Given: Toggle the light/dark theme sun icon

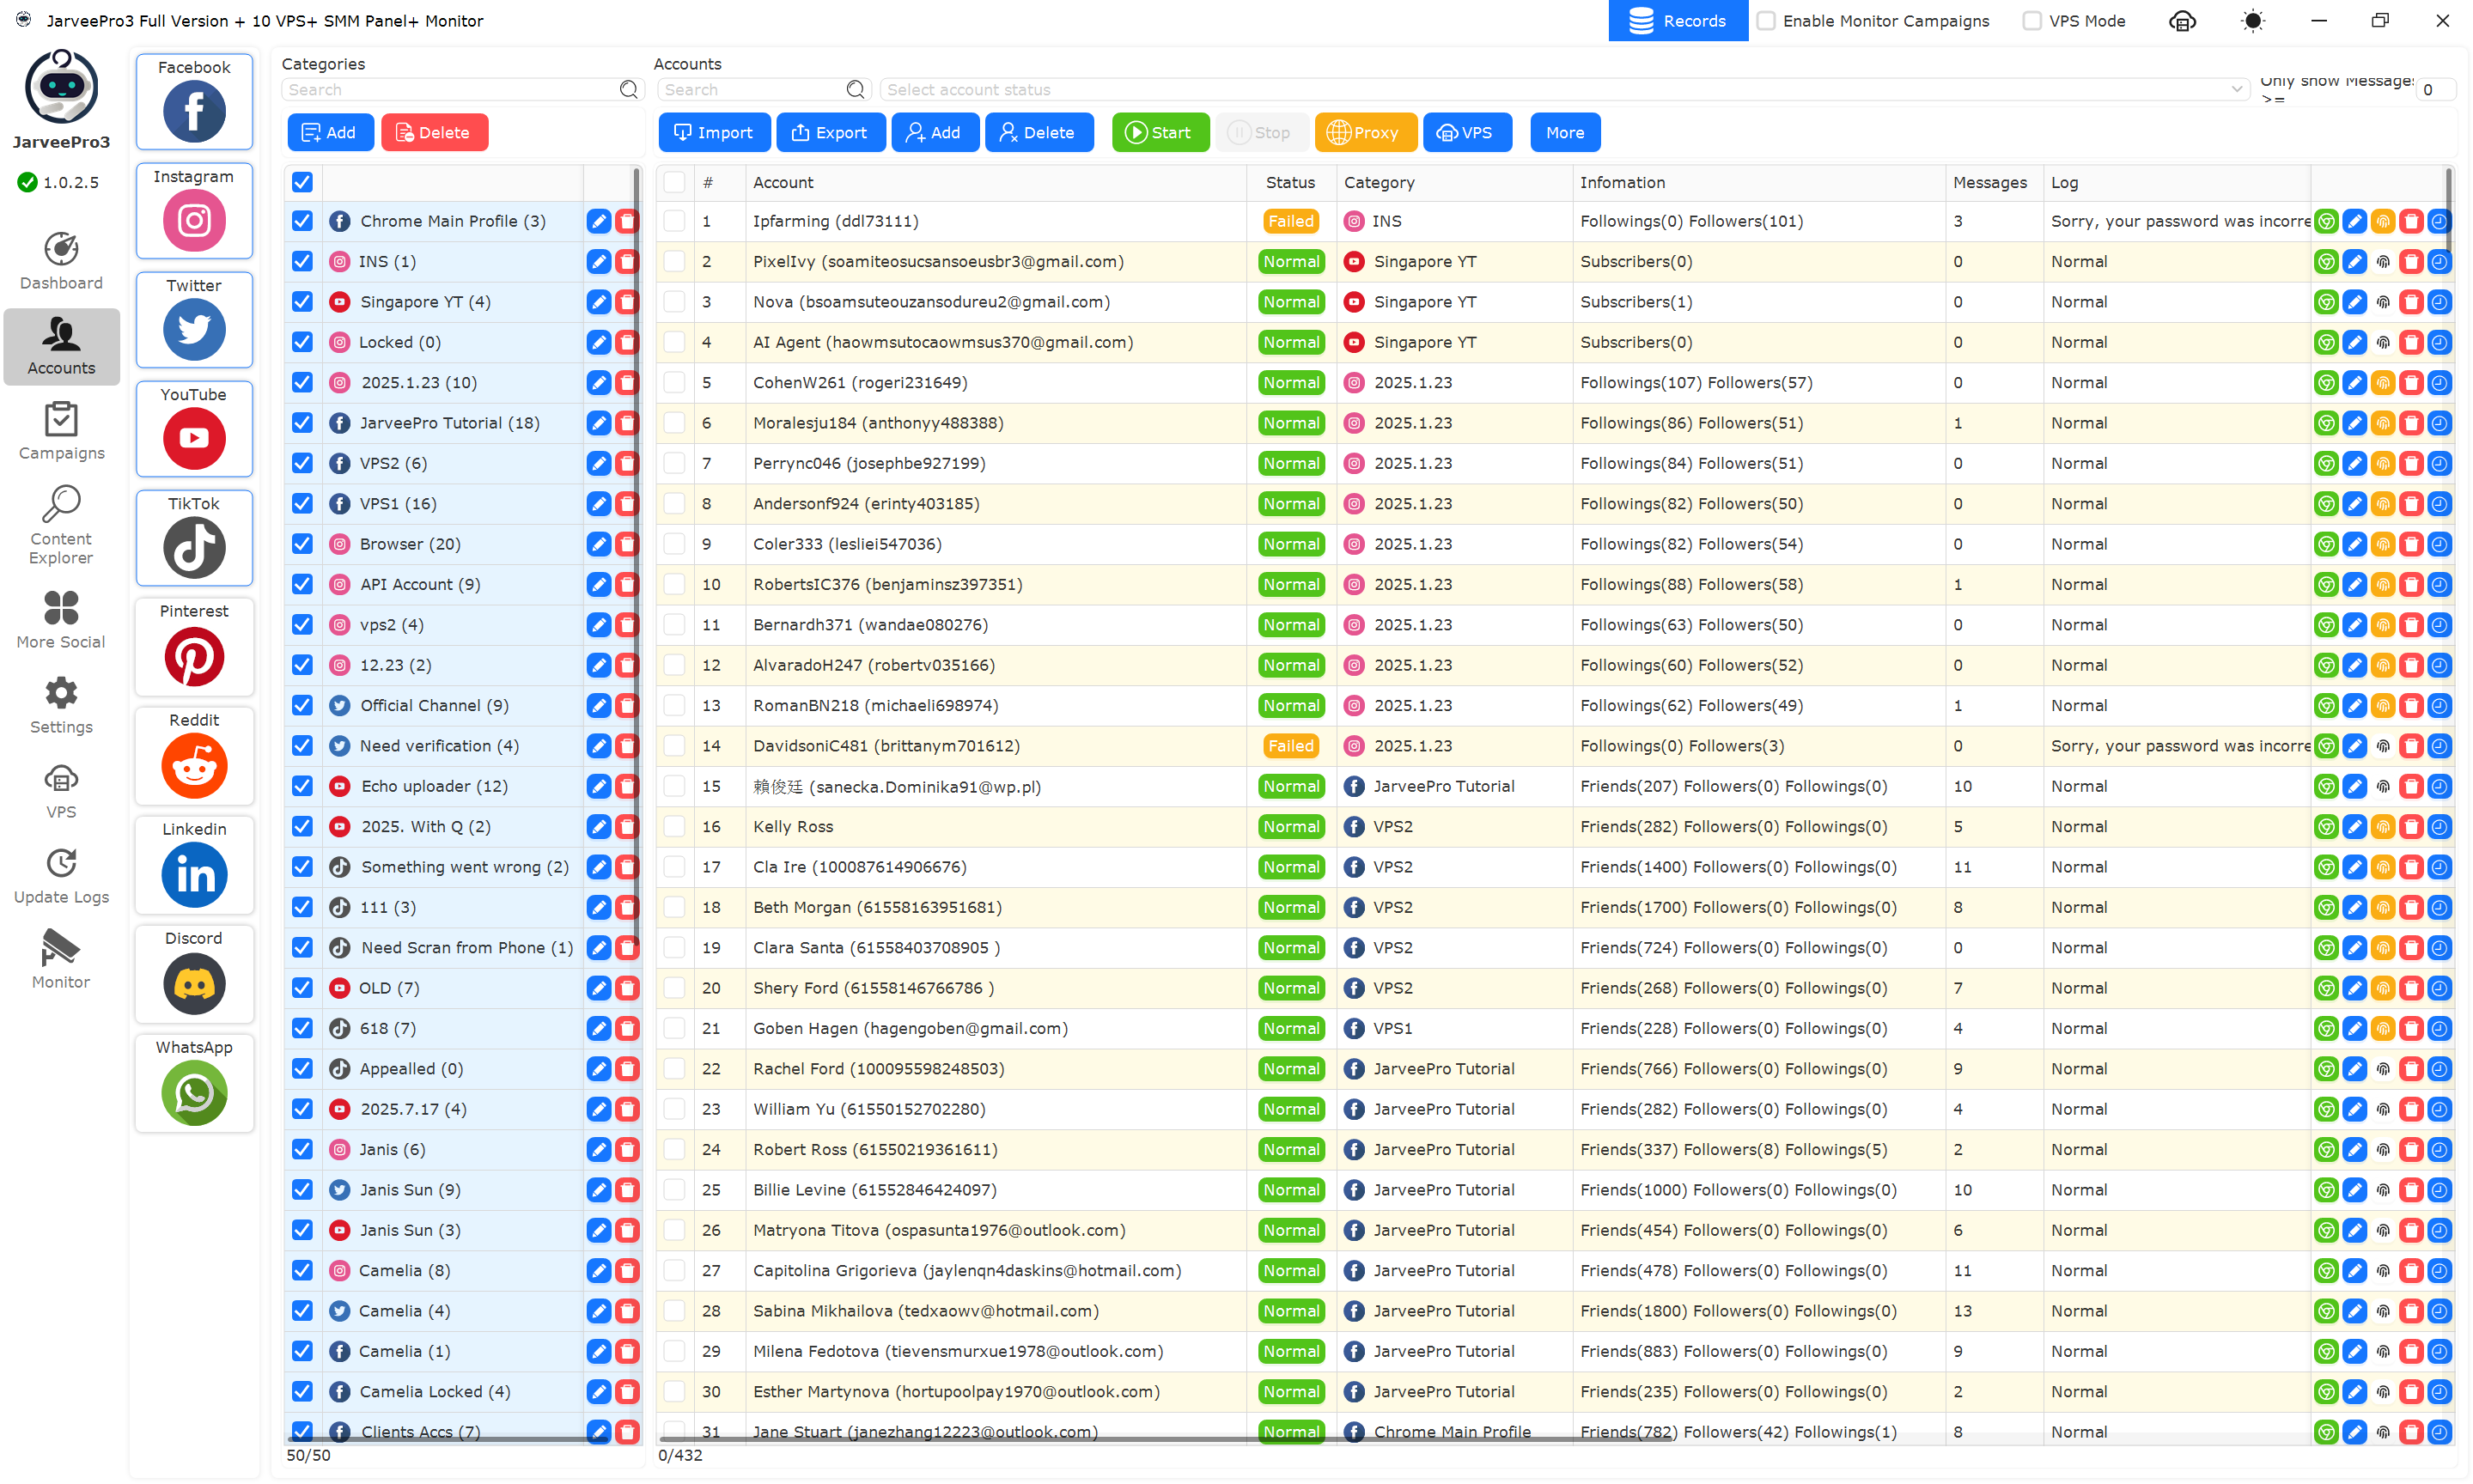Looking at the screenshot, I should point(2252,21).
